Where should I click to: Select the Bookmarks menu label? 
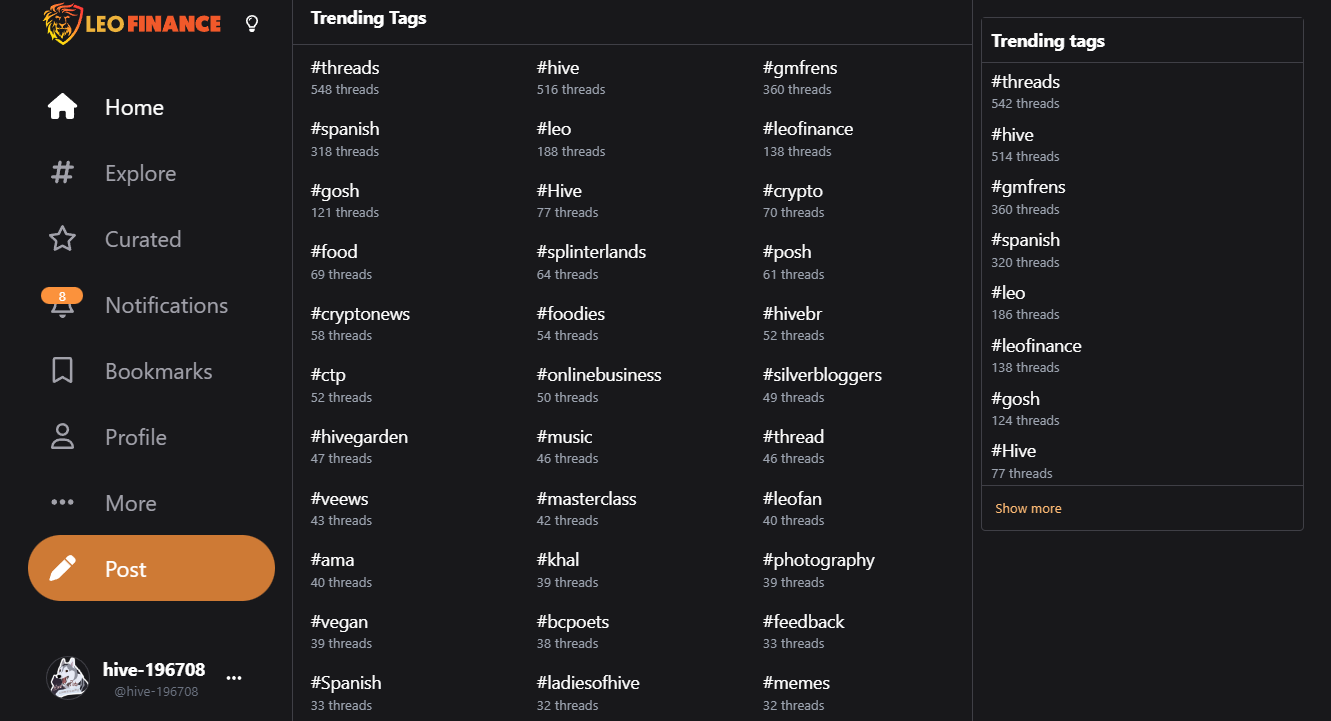click(x=159, y=371)
